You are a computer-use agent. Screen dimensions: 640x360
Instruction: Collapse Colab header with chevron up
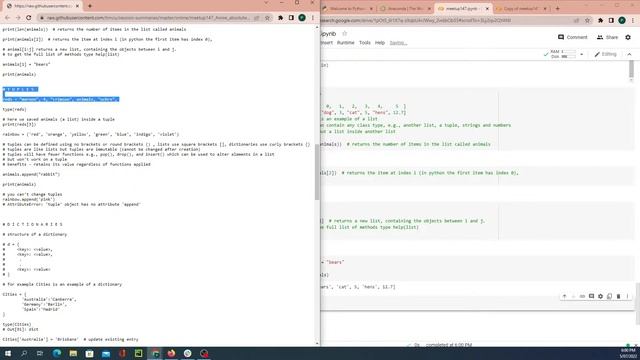(x=629, y=54)
